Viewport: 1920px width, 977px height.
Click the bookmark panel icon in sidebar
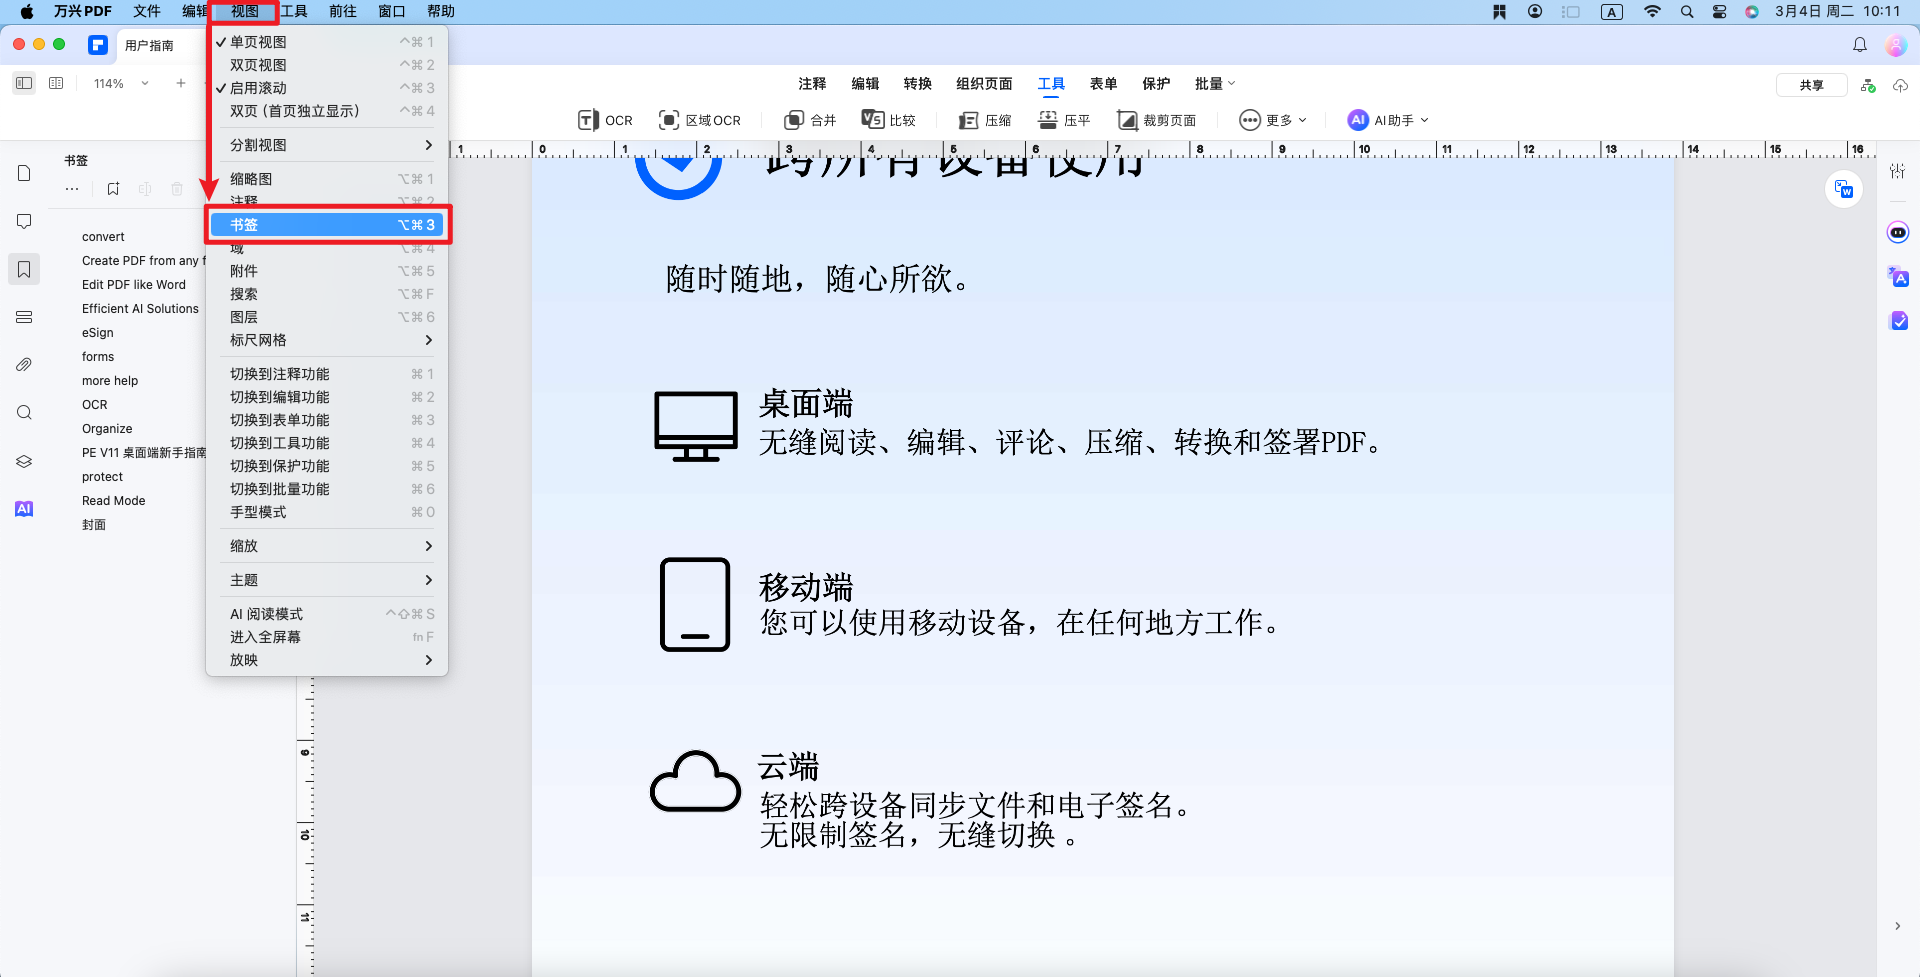click(x=24, y=269)
